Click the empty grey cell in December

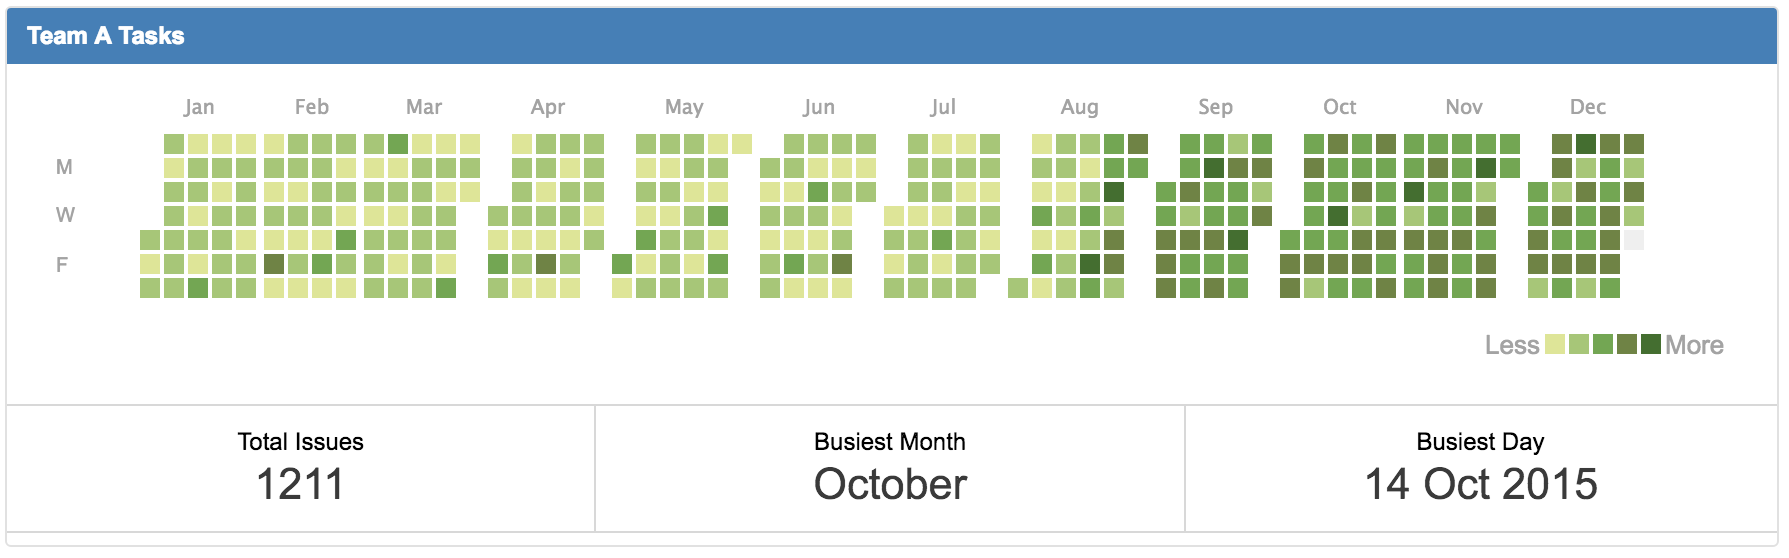[1634, 240]
